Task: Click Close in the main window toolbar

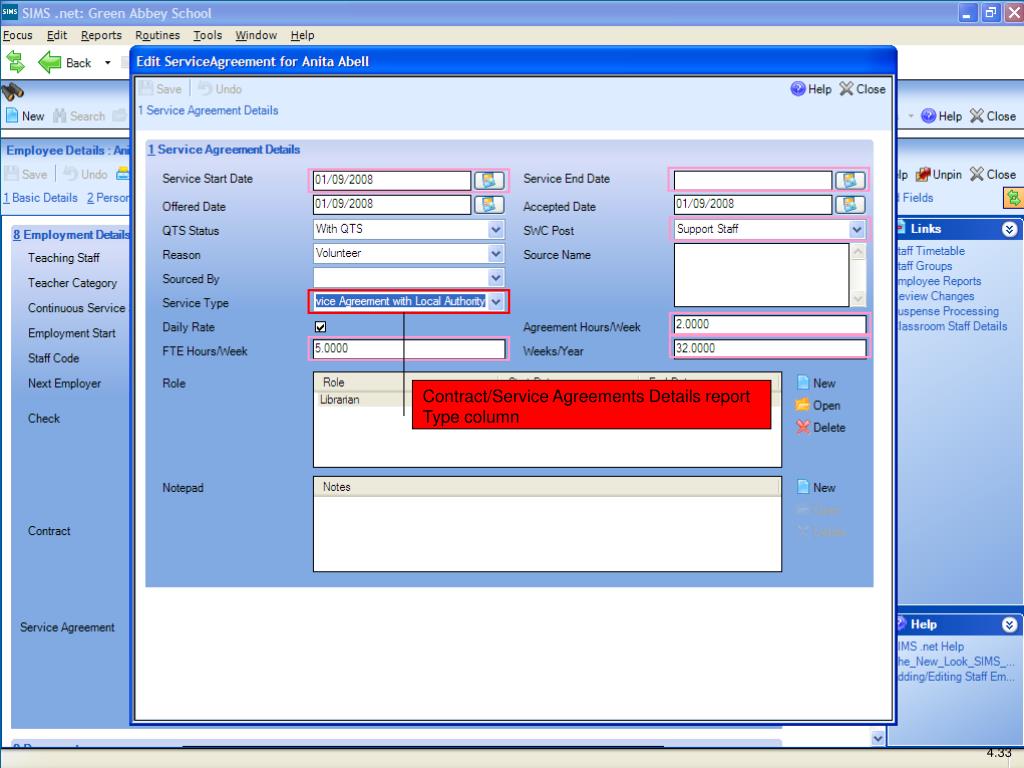Action: tap(993, 116)
